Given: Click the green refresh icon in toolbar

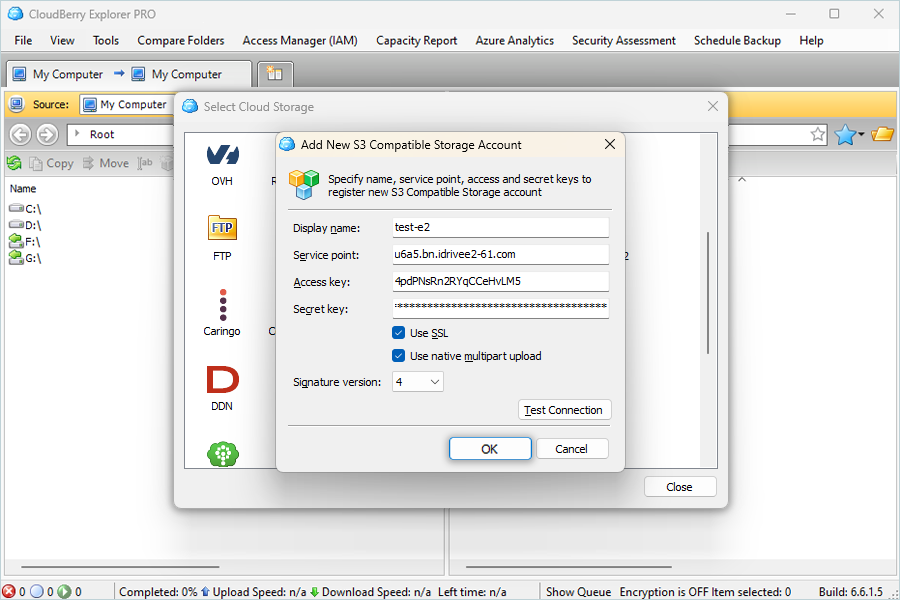Looking at the screenshot, I should click(x=14, y=164).
